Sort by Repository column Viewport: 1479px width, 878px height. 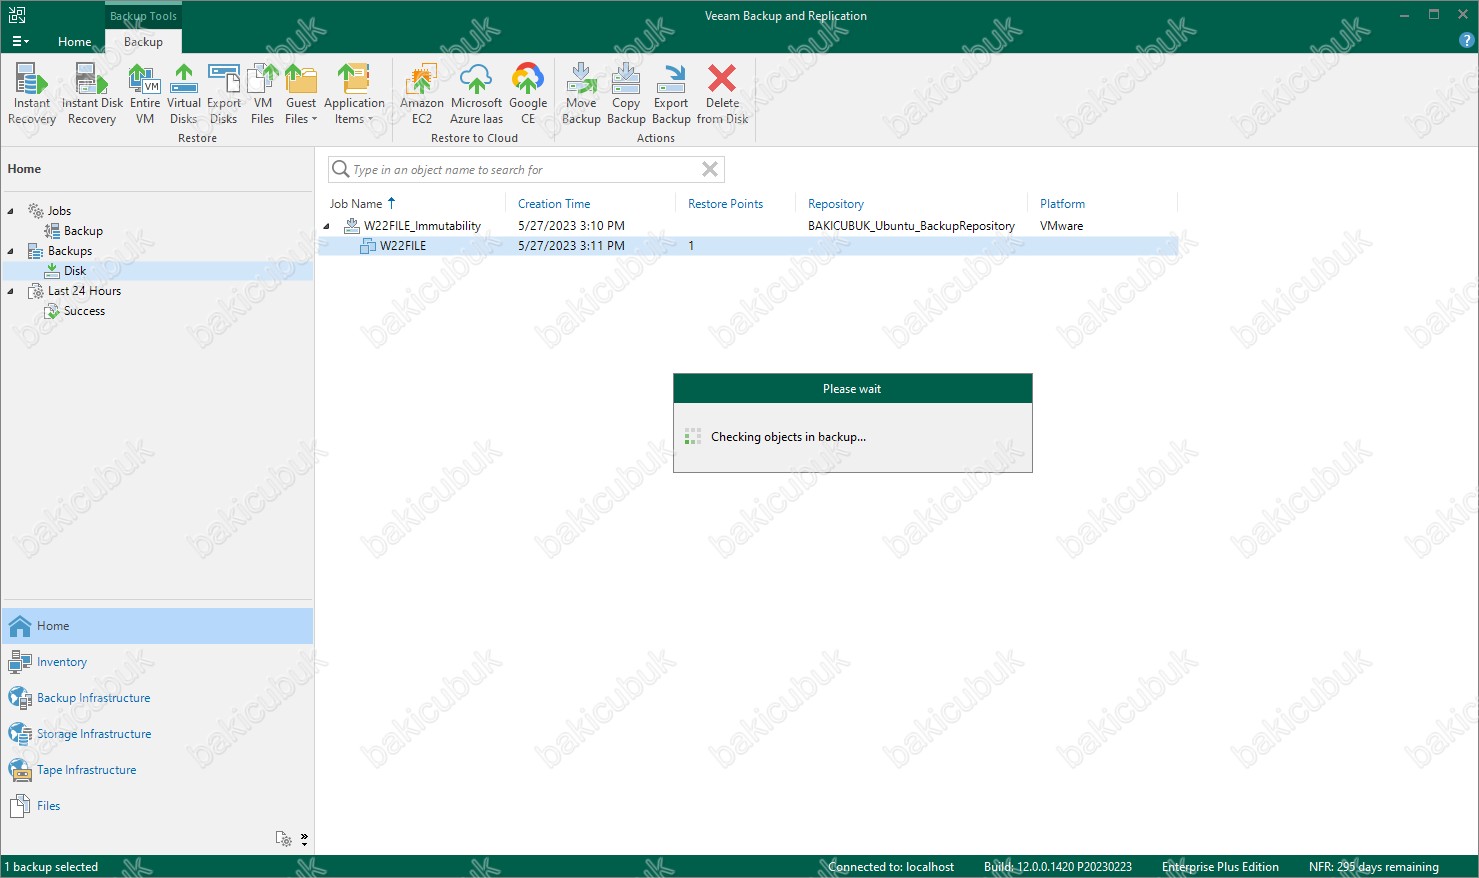(836, 203)
